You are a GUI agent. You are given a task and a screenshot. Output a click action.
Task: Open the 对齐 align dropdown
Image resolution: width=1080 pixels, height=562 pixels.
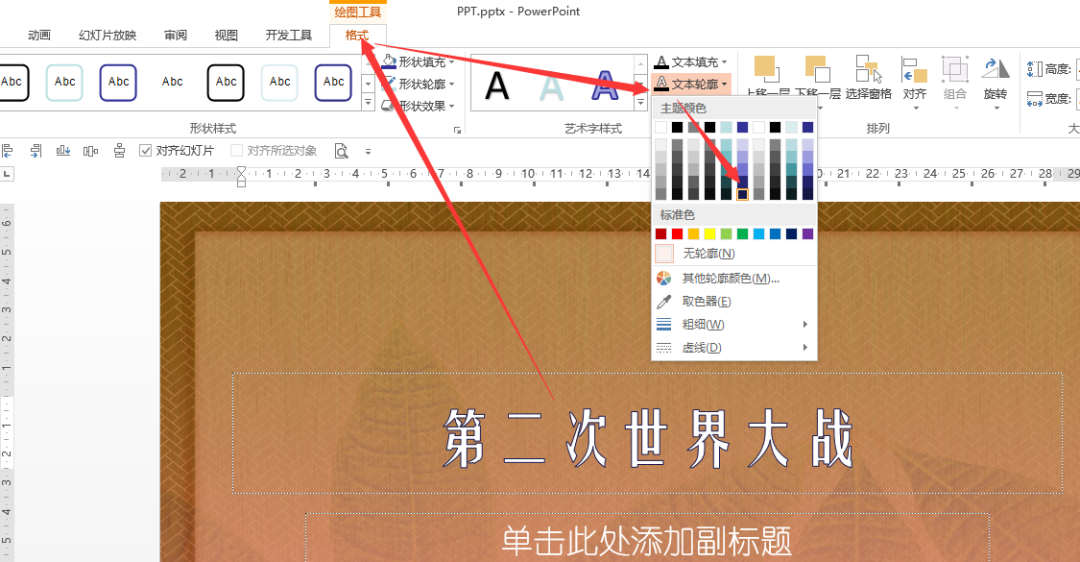pos(914,83)
